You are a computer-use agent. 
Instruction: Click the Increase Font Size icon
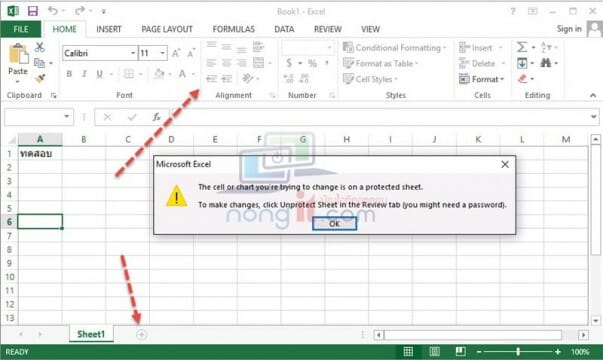tap(176, 53)
